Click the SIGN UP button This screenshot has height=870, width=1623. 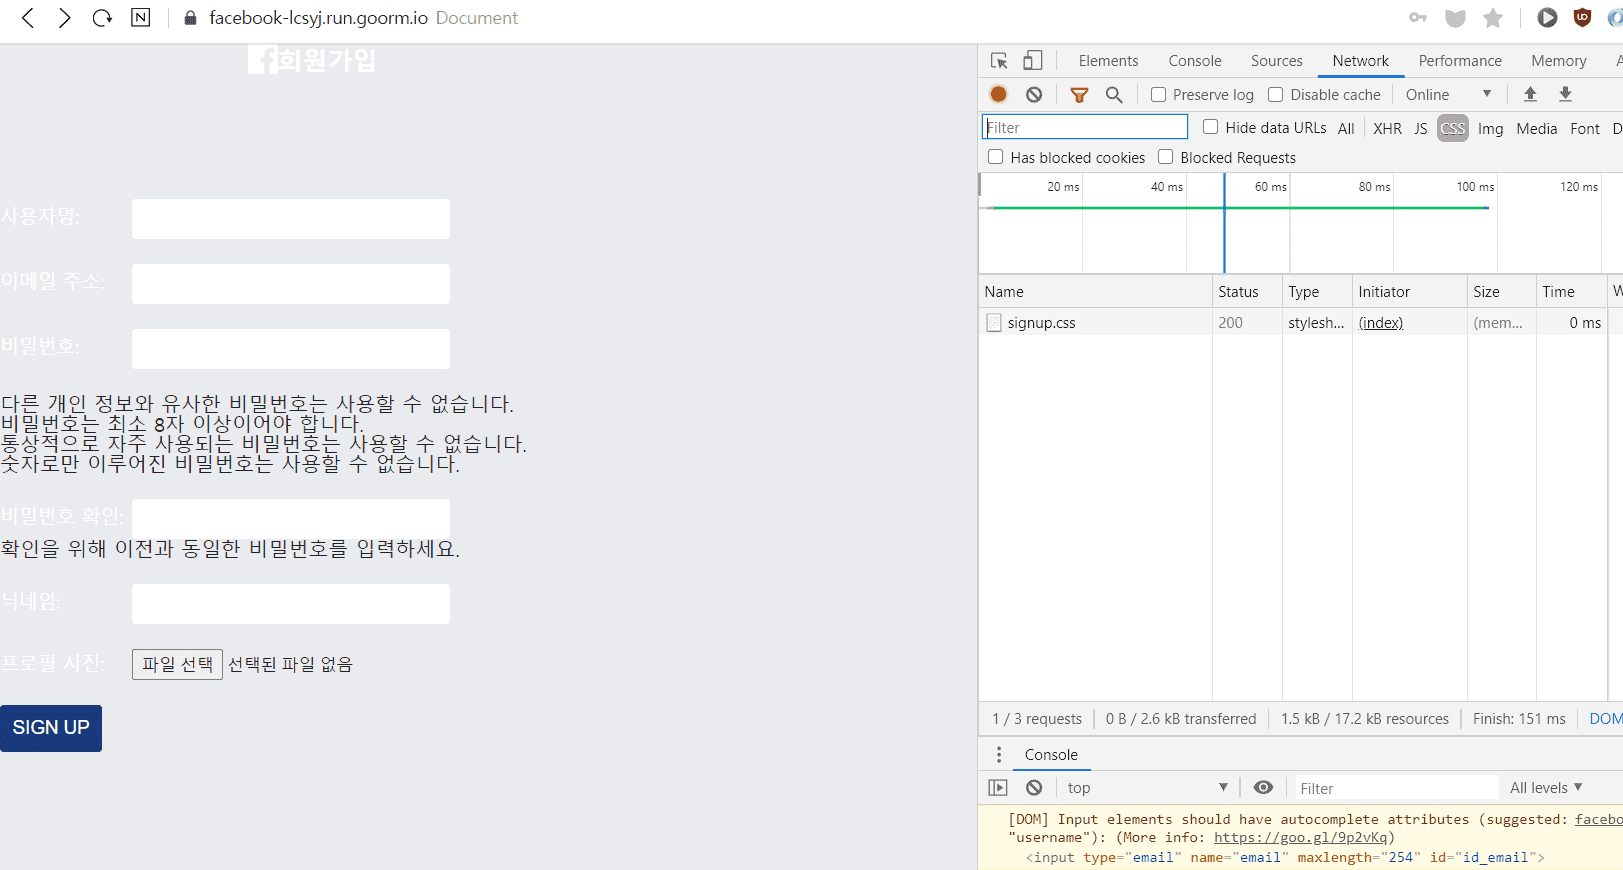click(51, 728)
